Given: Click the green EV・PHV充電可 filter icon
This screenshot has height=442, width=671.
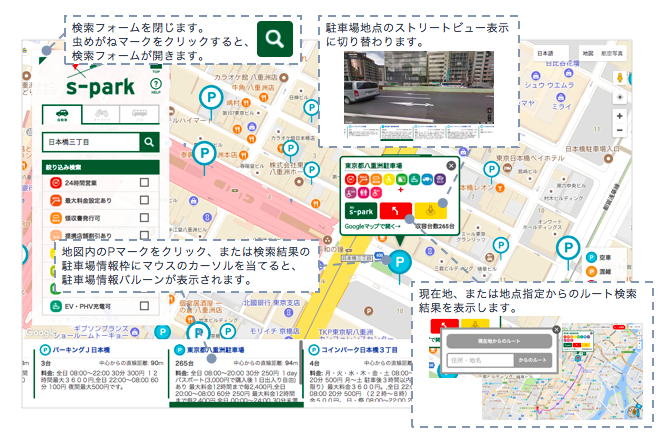Looking at the screenshot, I should tap(56, 306).
